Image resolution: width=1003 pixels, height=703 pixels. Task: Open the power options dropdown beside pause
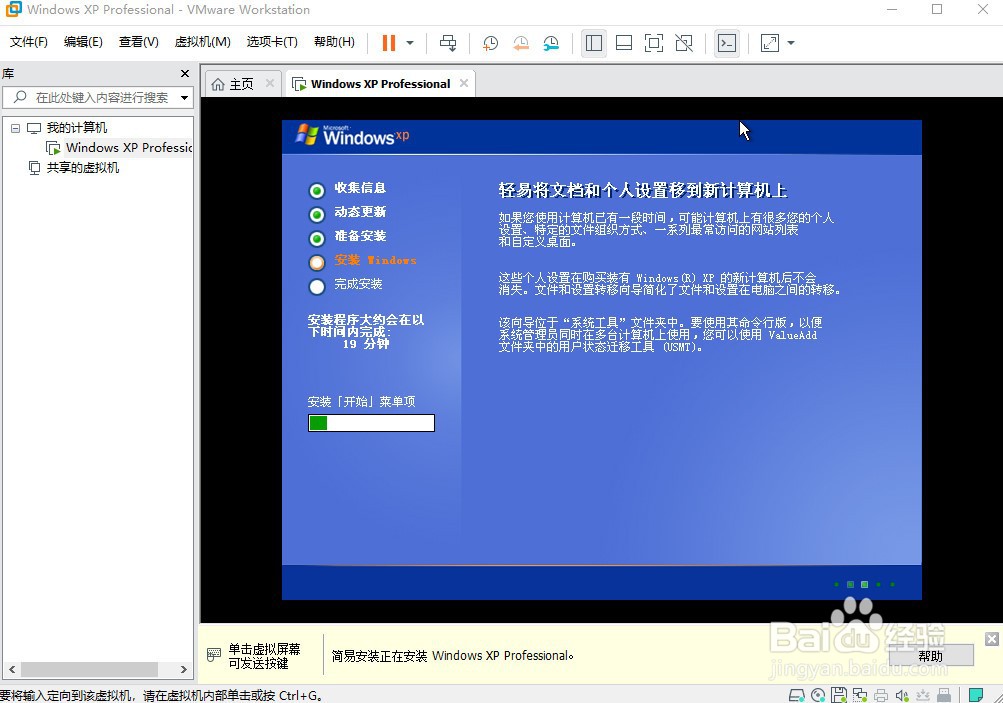pos(410,43)
